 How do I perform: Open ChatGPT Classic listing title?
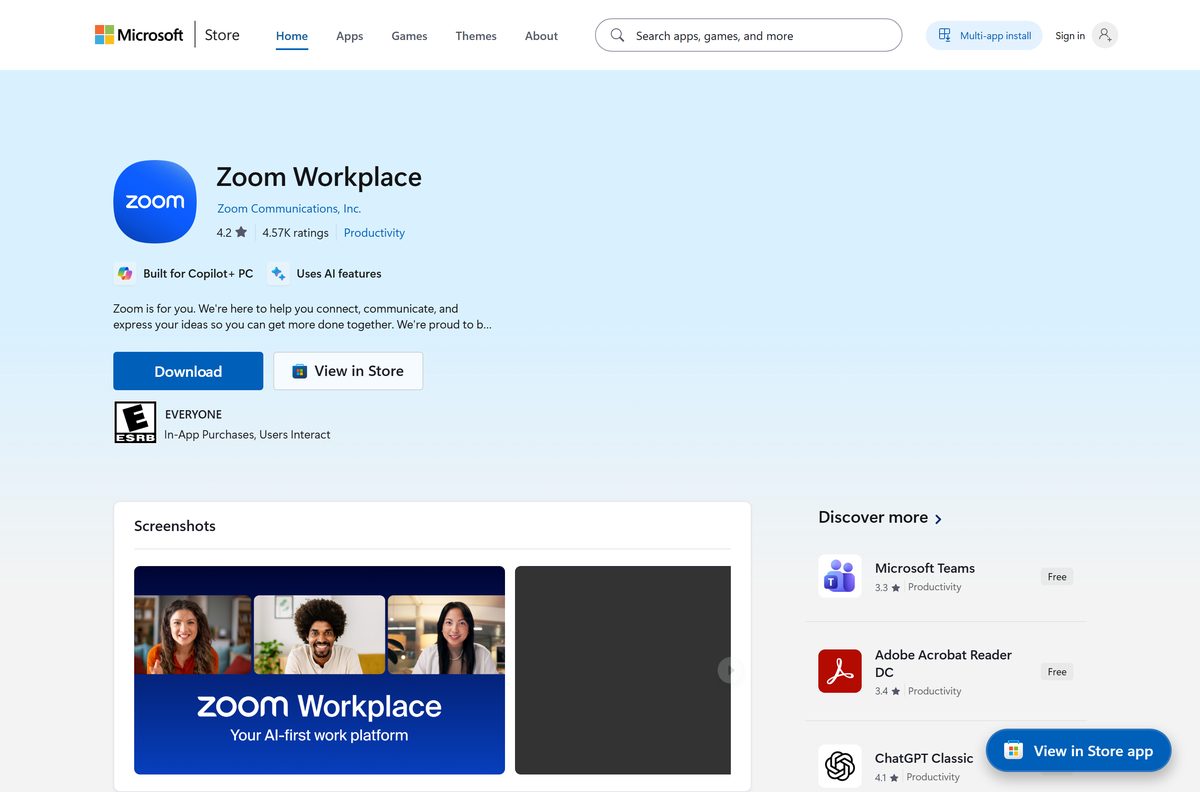pos(924,758)
